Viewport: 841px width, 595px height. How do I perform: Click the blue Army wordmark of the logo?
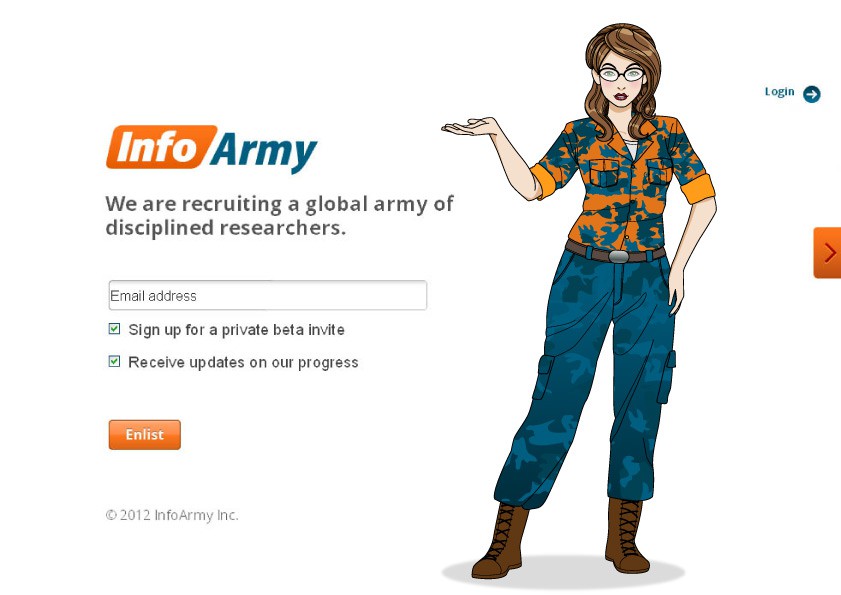(x=264, y=151)
